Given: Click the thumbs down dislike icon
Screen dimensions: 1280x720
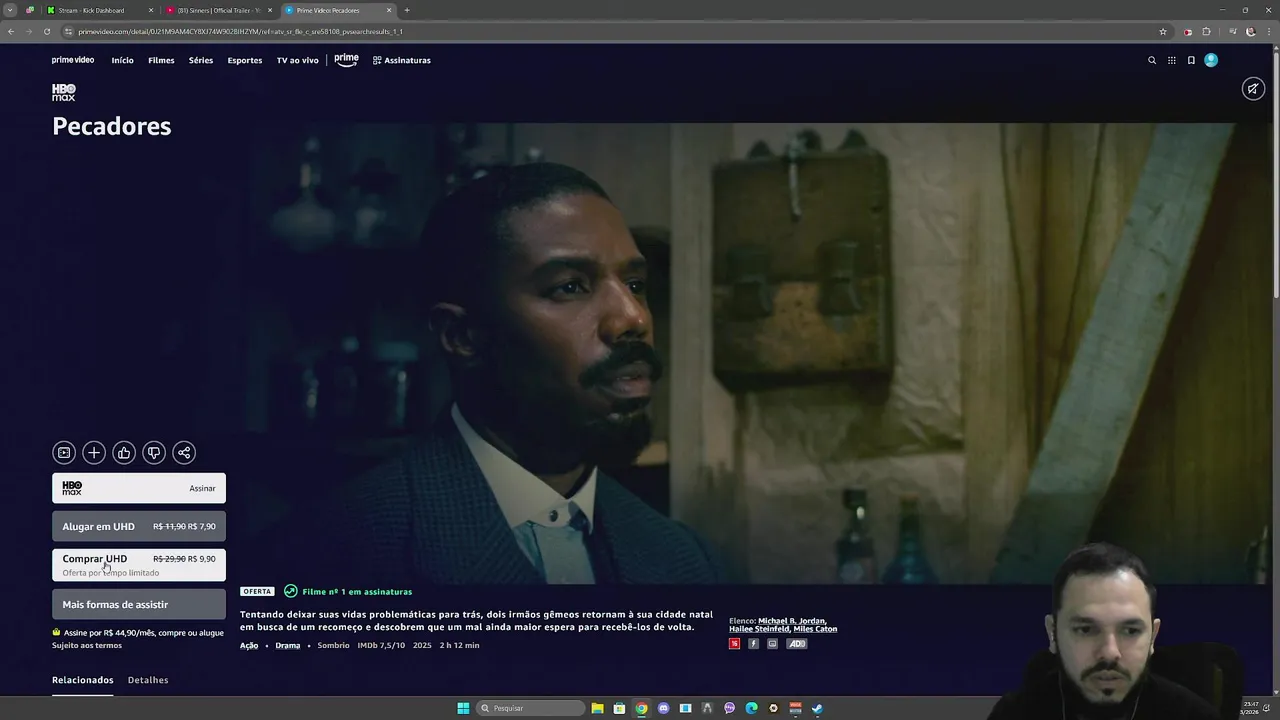Looking at the screenshot, I should click(x=154, y=453).
